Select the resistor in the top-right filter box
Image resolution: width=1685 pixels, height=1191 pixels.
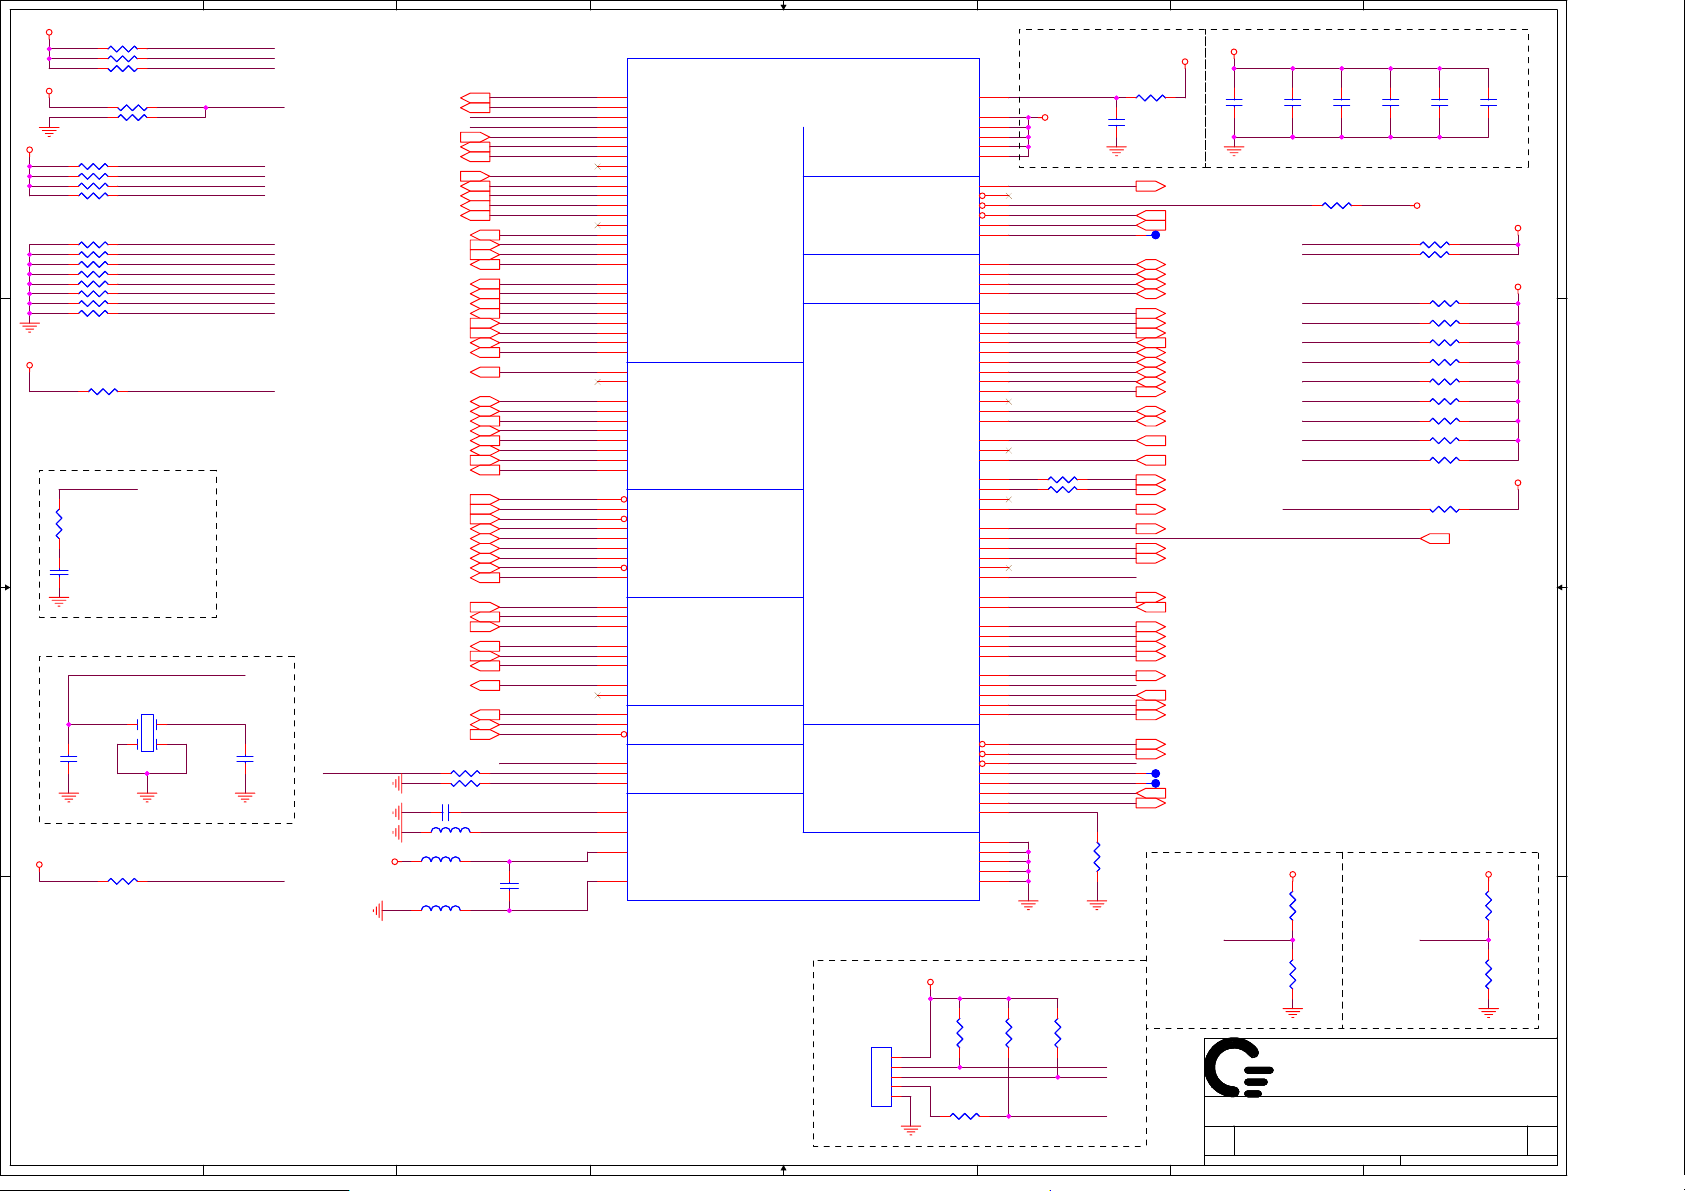pyautogui.click(x=1151, y=97)
